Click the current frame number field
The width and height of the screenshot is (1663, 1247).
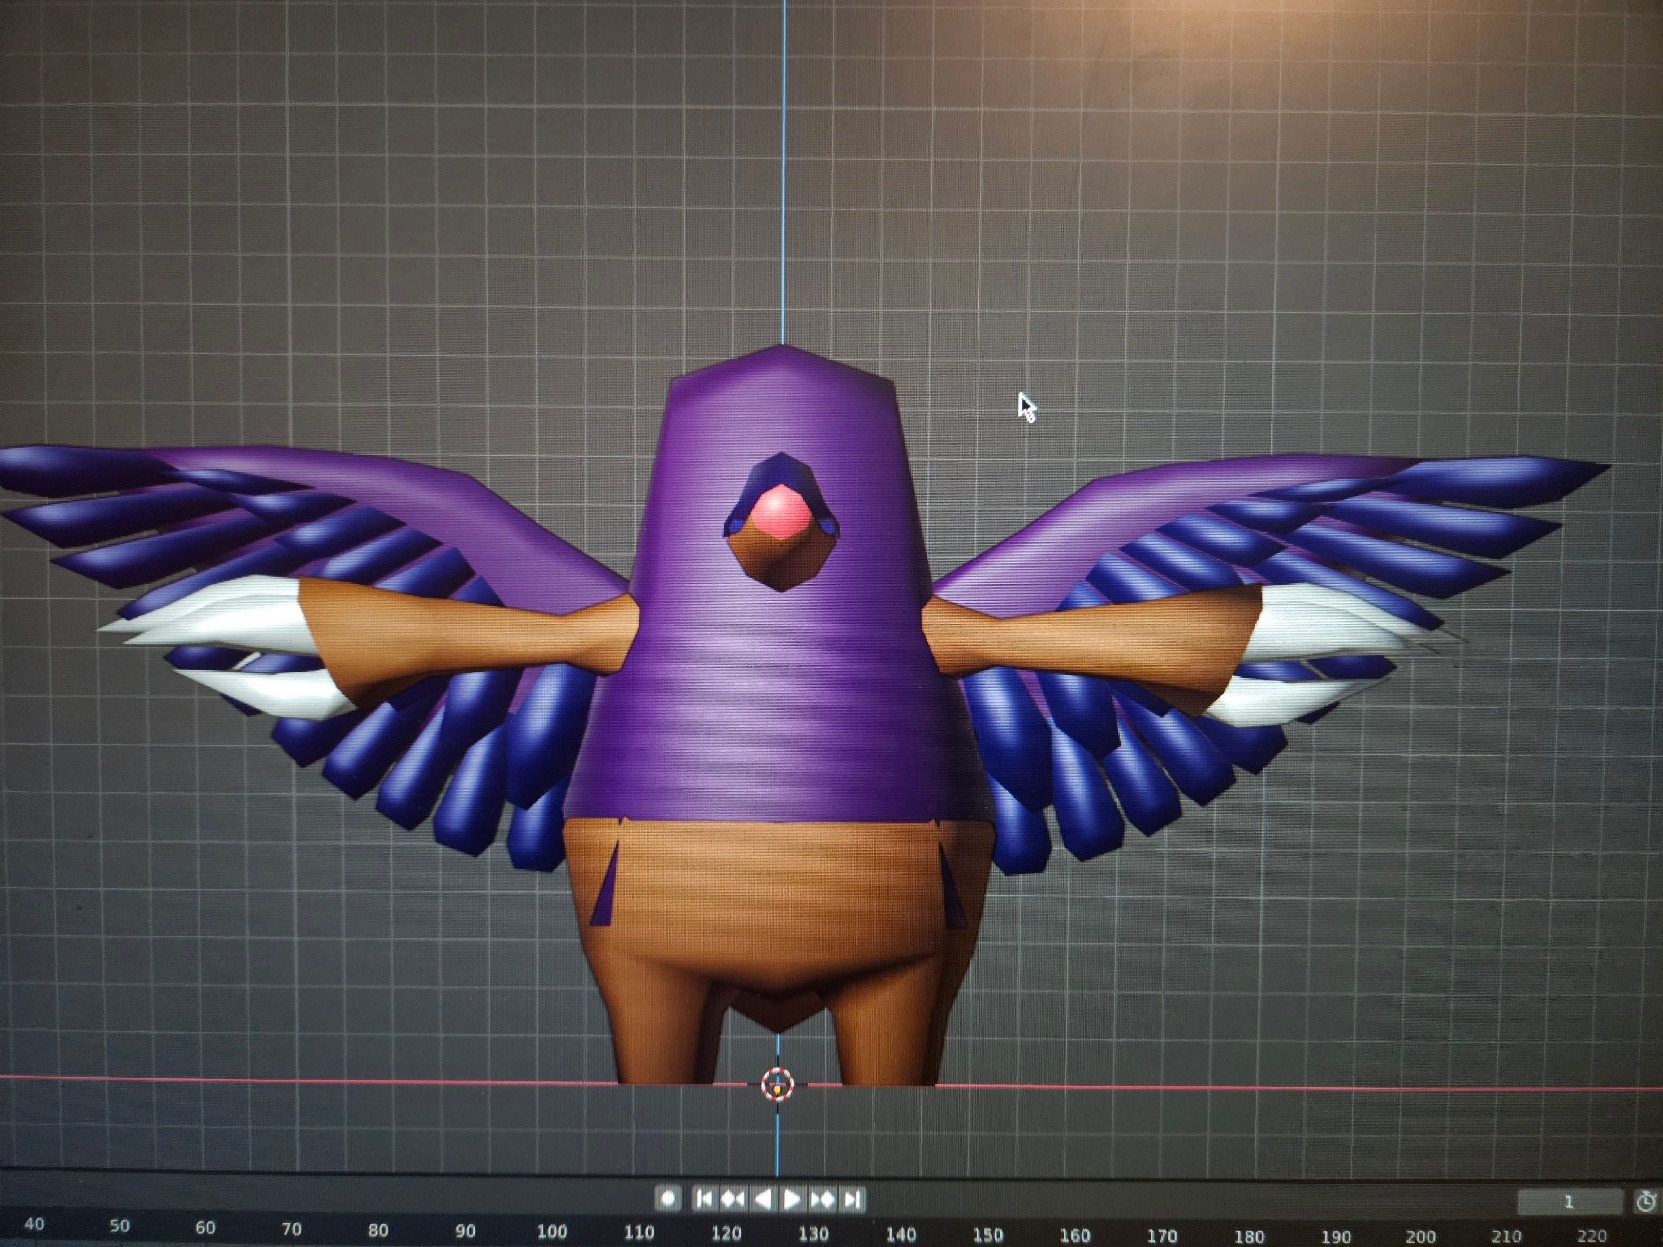pos(1568,1201)
